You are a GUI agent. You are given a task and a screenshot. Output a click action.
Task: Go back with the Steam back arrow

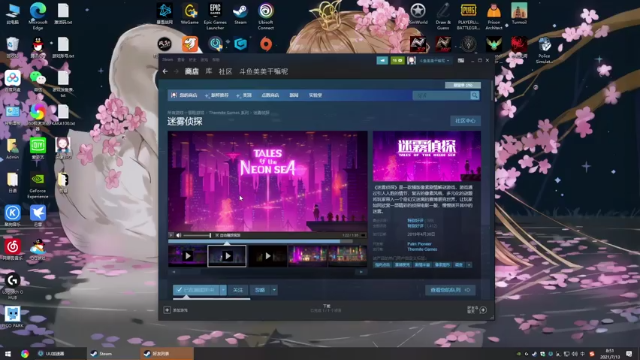[x=165, y=71]
